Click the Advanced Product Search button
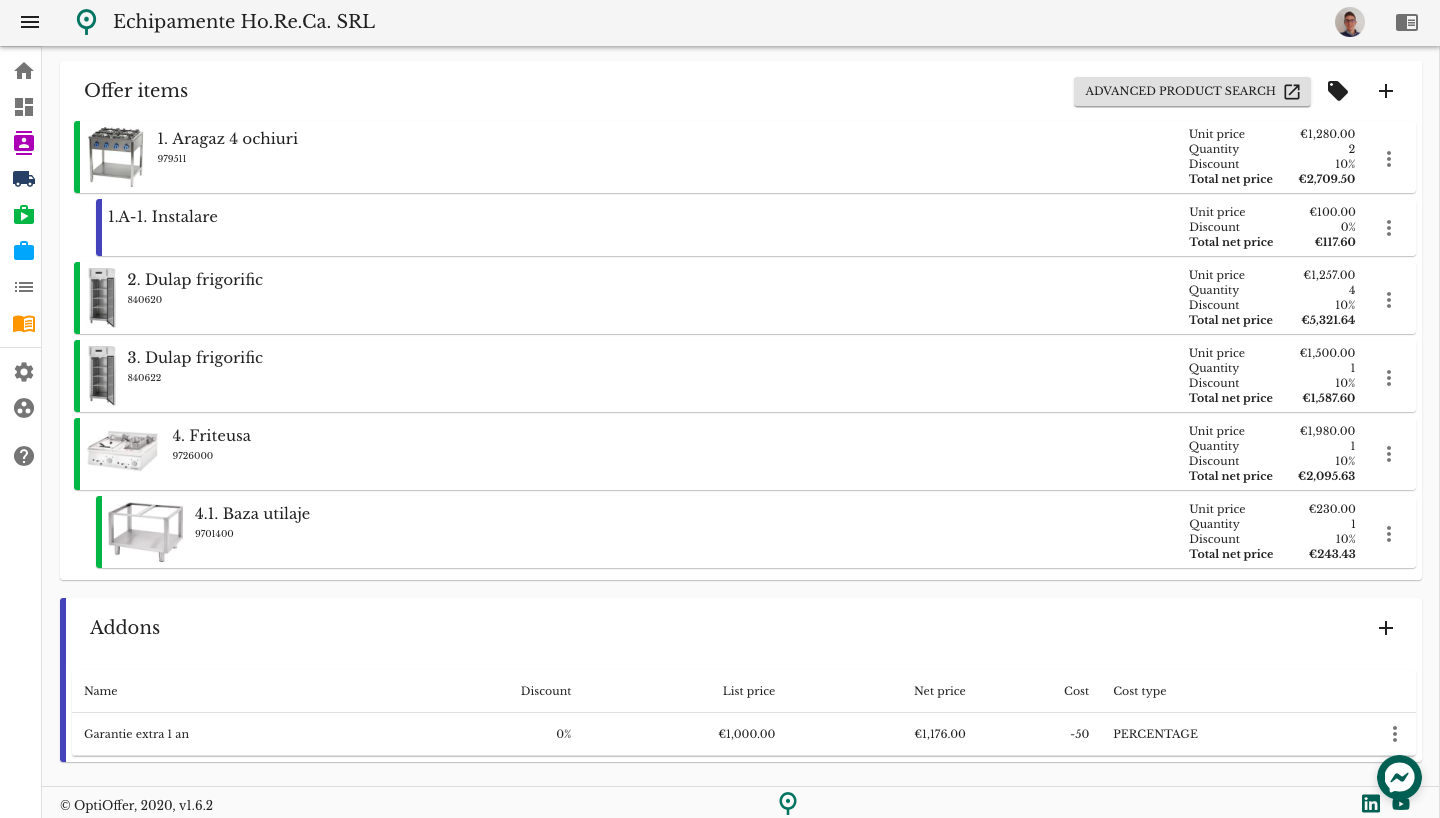Viewport: 1440px width, 818px height. click(1192, 91)
